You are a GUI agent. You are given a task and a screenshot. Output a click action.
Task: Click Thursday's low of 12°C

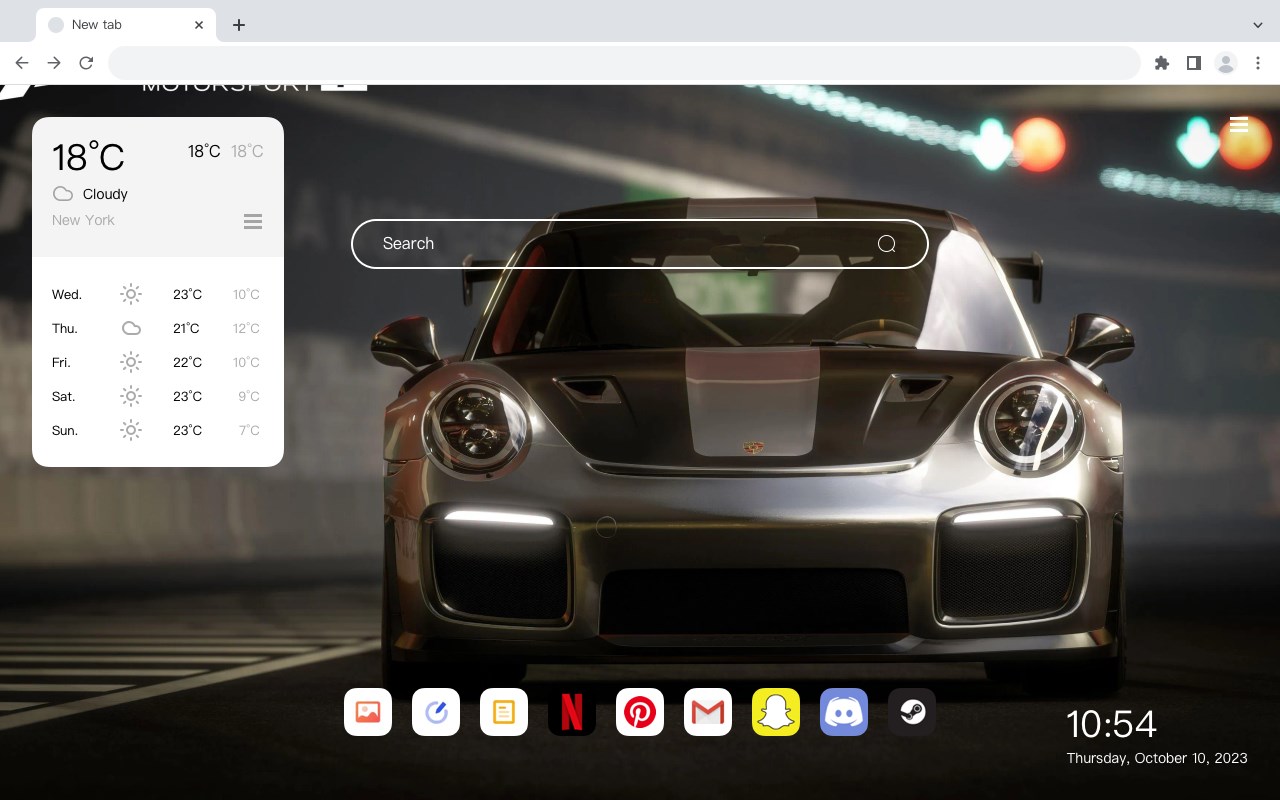246,328
